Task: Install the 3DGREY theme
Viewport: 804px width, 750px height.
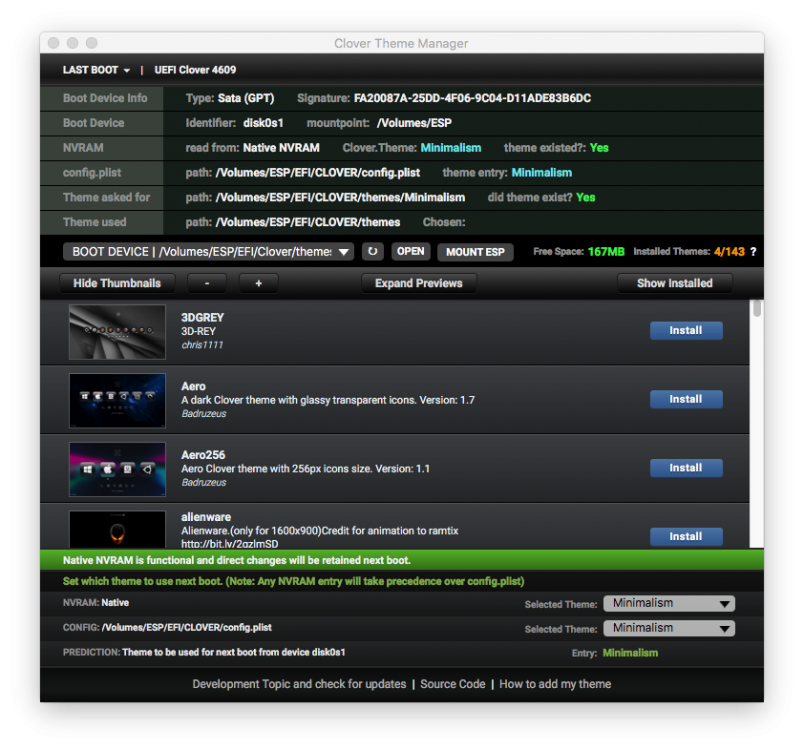Action: click(686, 331)
